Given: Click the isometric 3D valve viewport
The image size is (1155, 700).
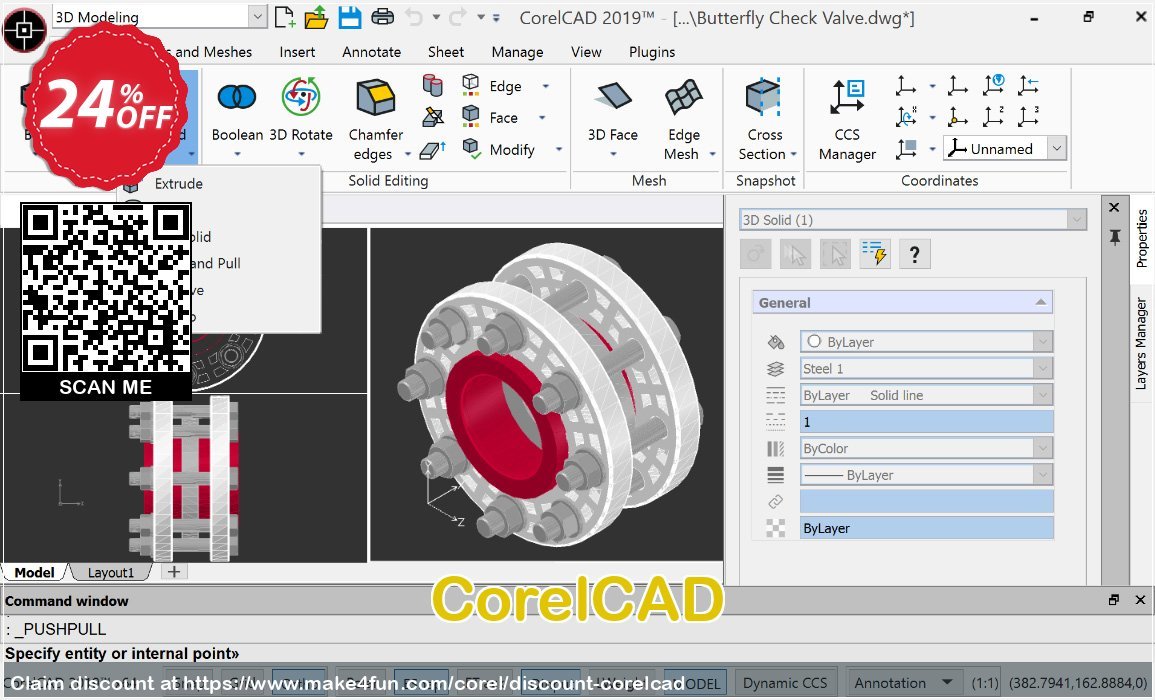Looking at the screenshot, I should (547, 394).
